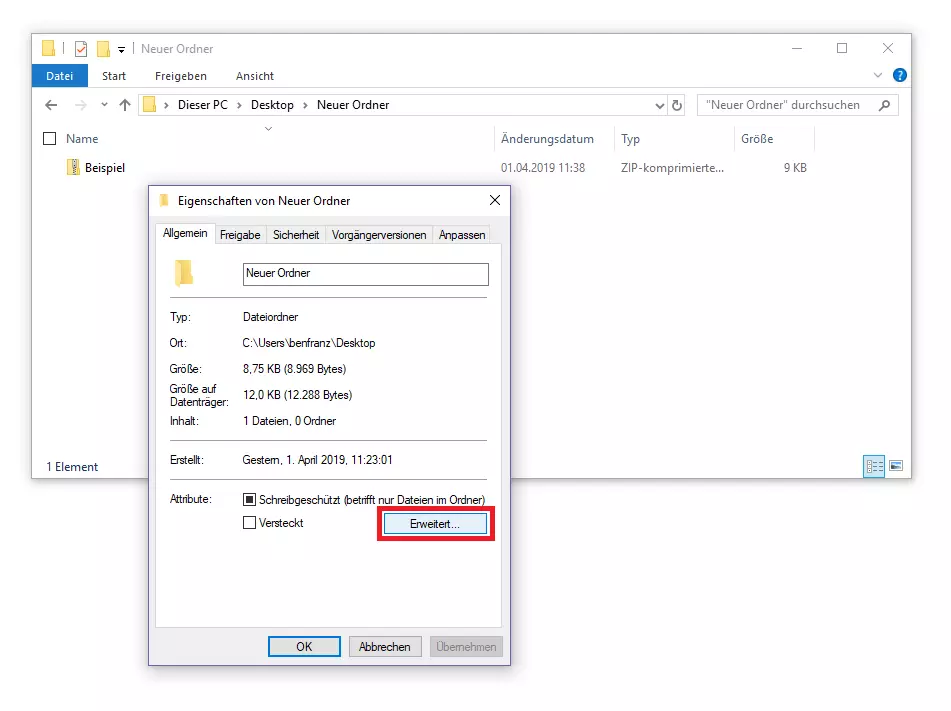Click the address bar folder icon

pyautogui.click(x=149, y=105)
